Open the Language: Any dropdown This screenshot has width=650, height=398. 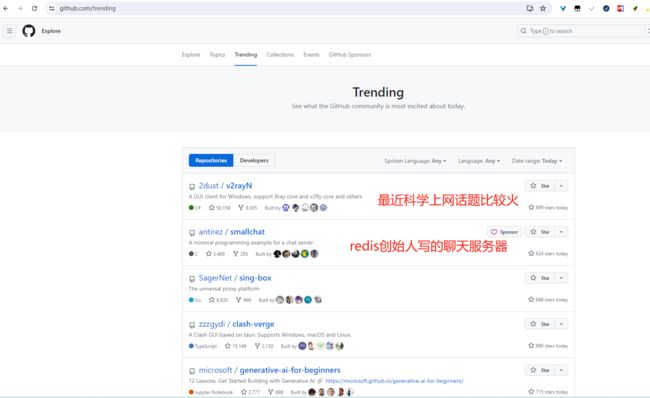pyautogui.click(x=479, y=161)
